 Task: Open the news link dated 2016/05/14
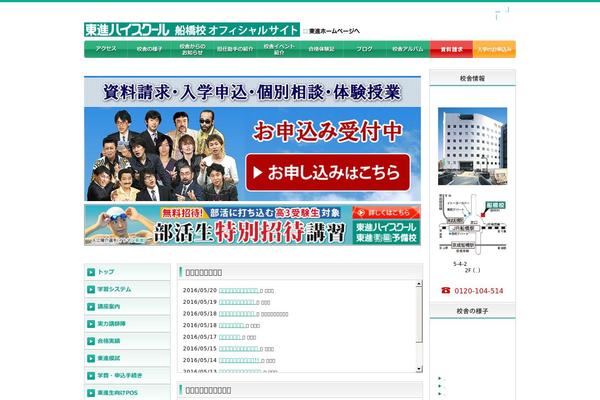240,360
